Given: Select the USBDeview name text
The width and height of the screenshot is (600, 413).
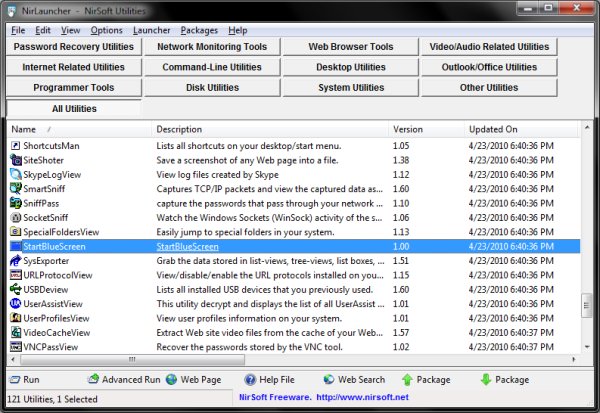Looking at the screenshot, I should pos(46,290).
